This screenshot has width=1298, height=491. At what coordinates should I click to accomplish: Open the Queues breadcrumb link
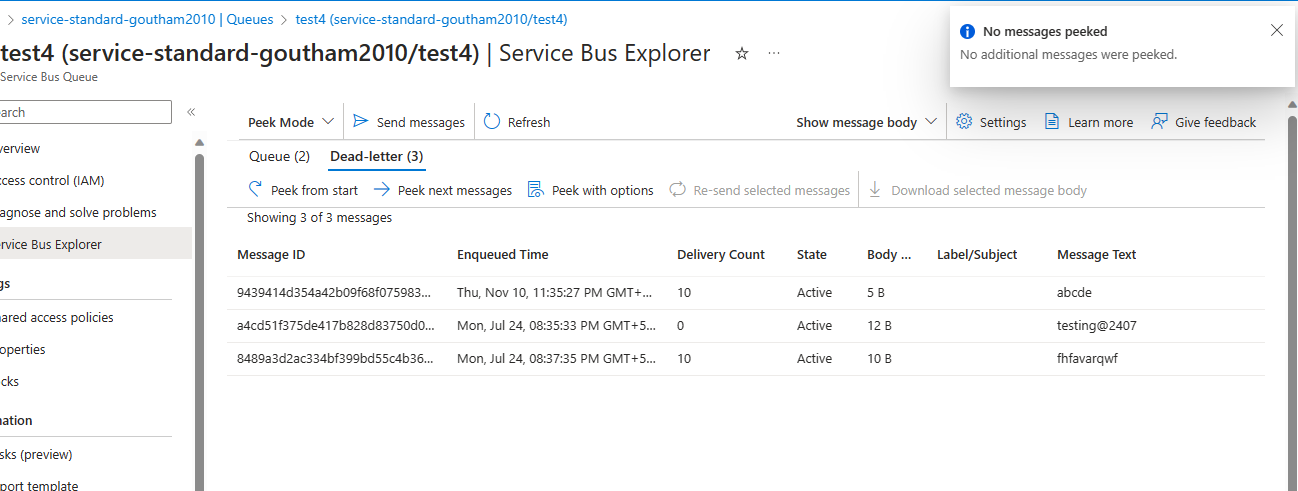pyautogui.click(x=250, y=19)
